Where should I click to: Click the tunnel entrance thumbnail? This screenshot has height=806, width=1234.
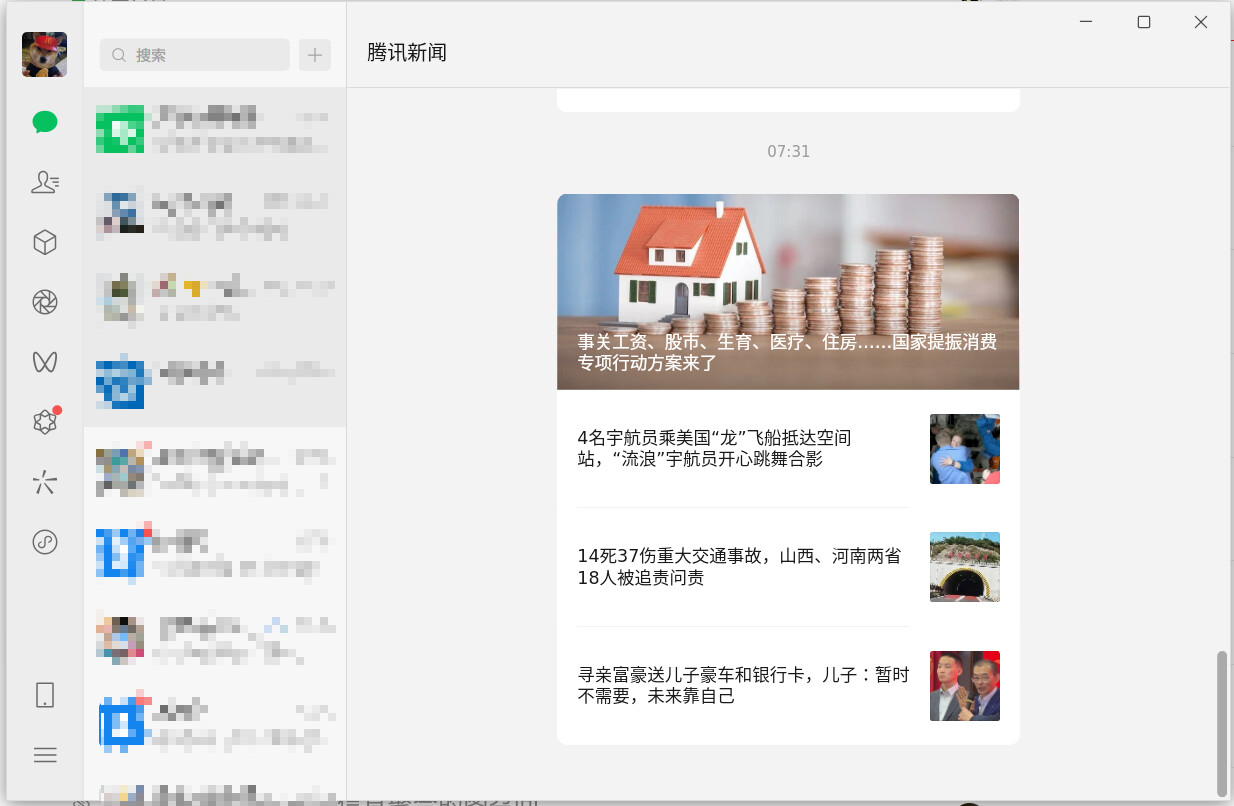pyautogui.click(x=964, y=567)
